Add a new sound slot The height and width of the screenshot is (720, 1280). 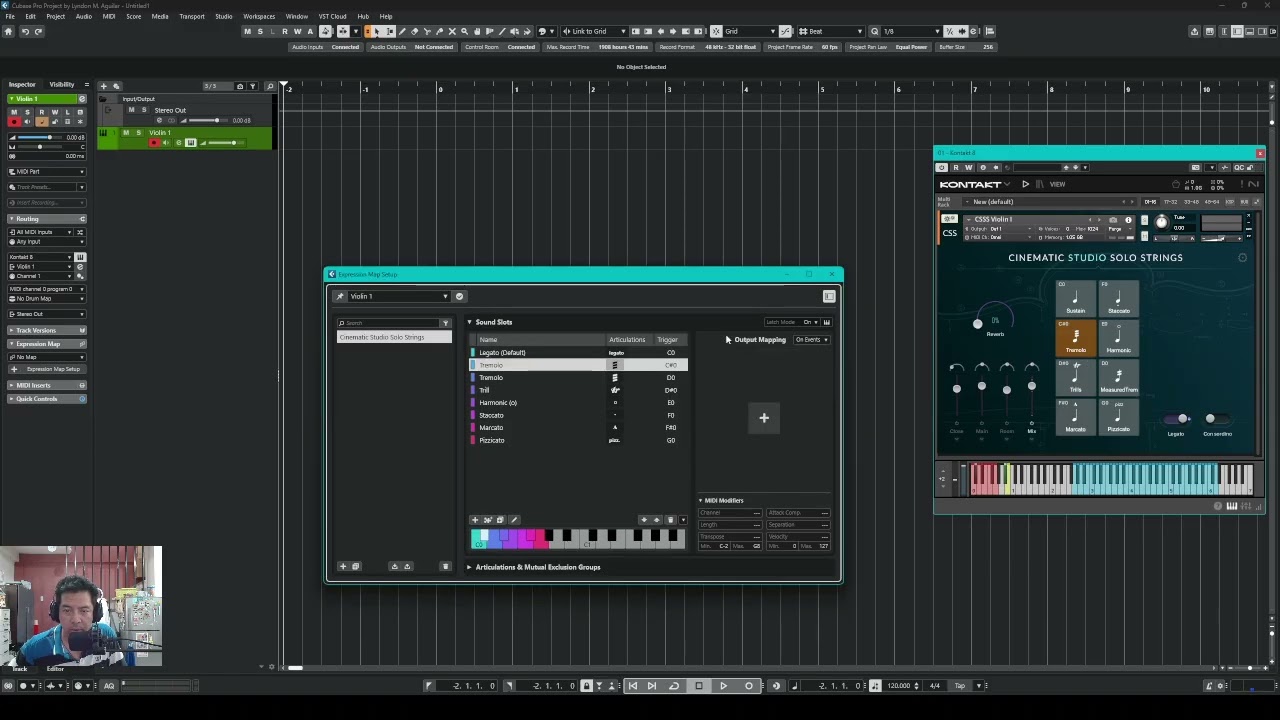click(x=475, y=520)
